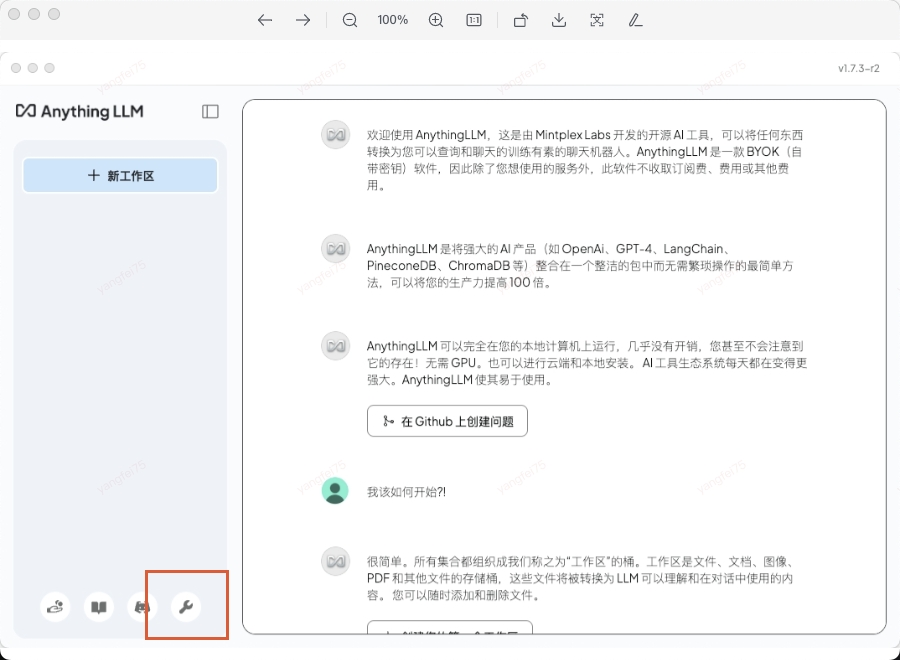Zoom out with the minus magnifier
The image size is (900, 660).
point(350,20)
